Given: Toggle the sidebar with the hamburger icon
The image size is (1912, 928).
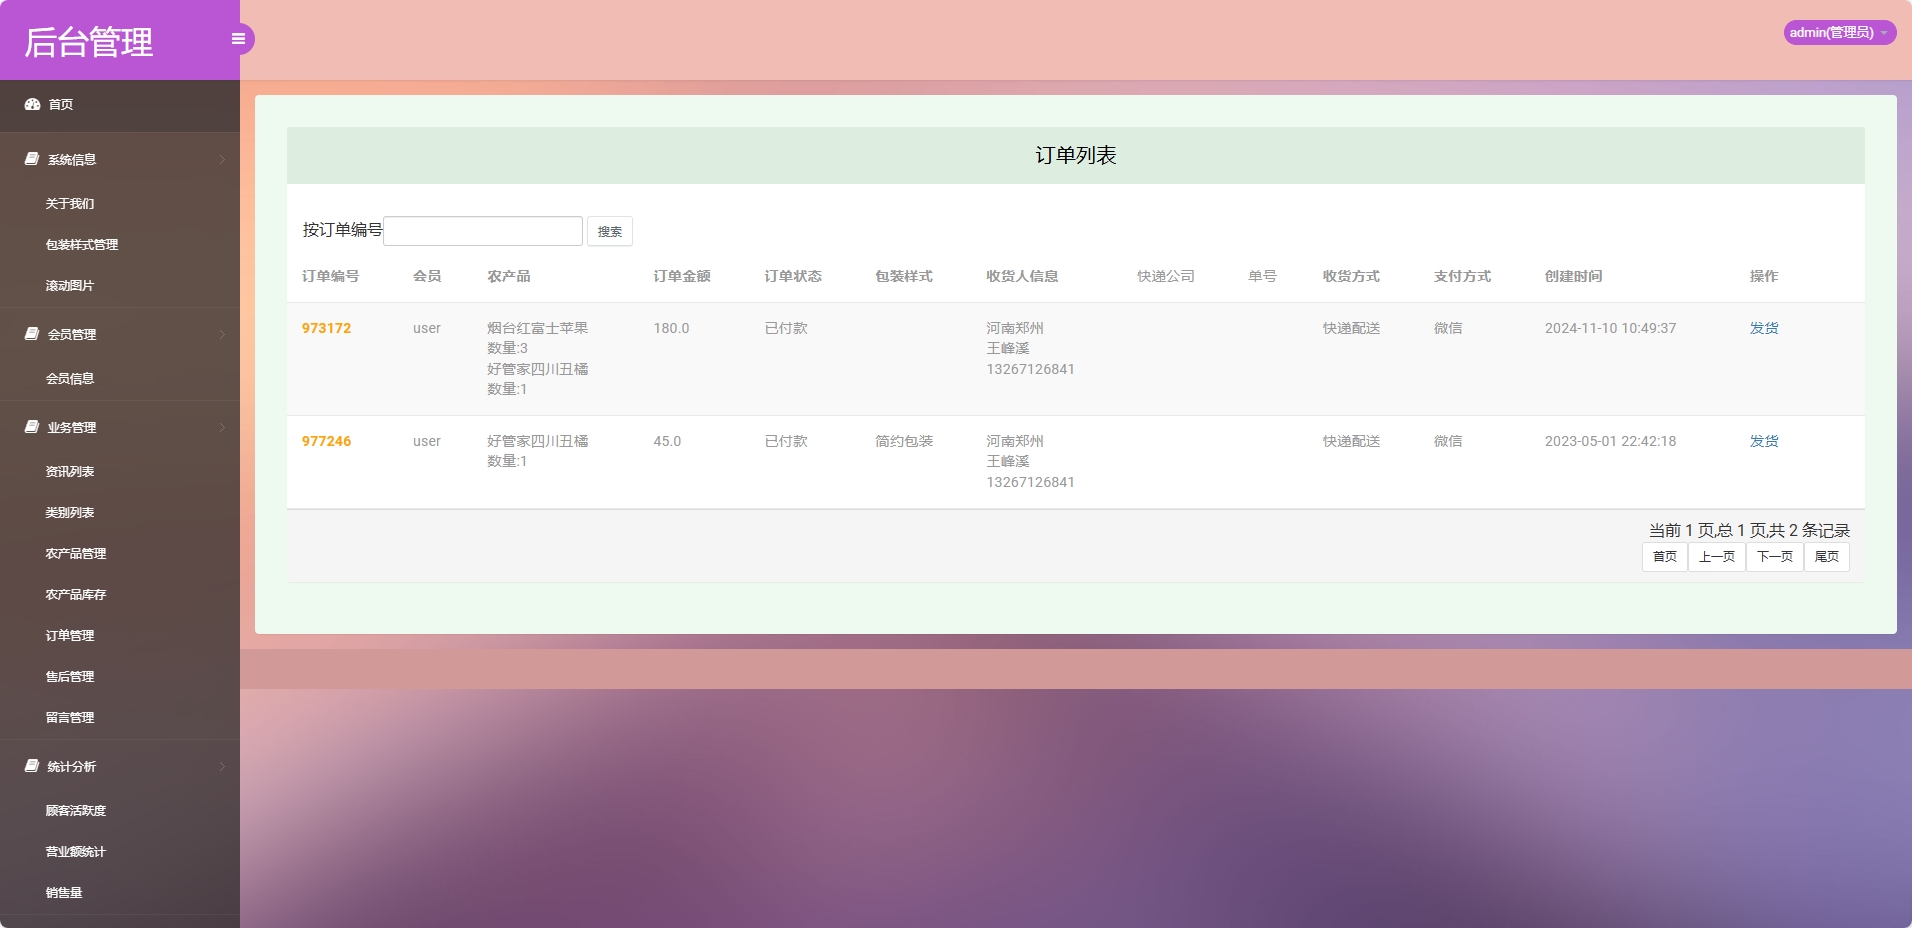Looking at the screenshot, I should coord(238,39).
